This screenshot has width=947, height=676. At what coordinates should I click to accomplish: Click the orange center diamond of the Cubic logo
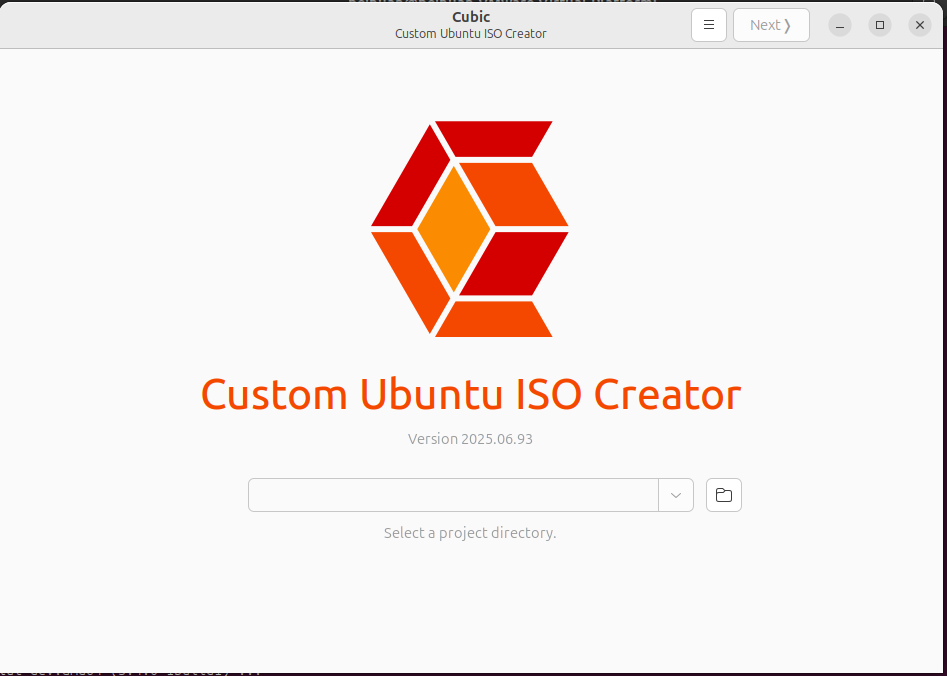[454, 228]
